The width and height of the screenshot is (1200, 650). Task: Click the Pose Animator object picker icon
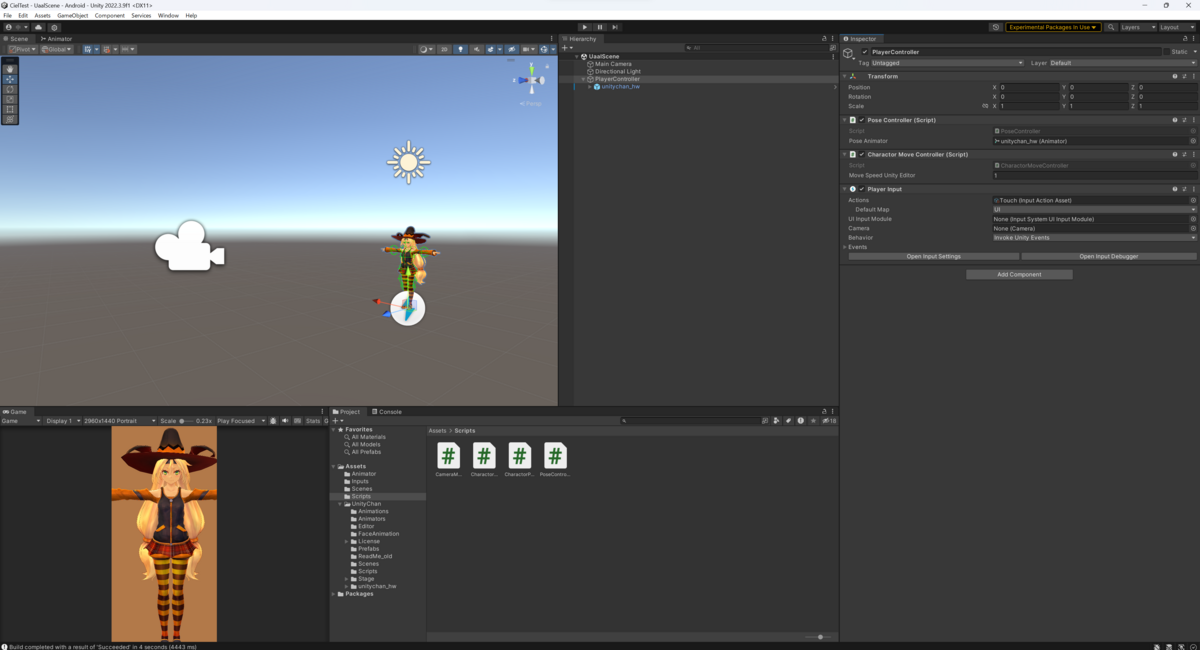pyautogui.click(x=1193, y=141)
